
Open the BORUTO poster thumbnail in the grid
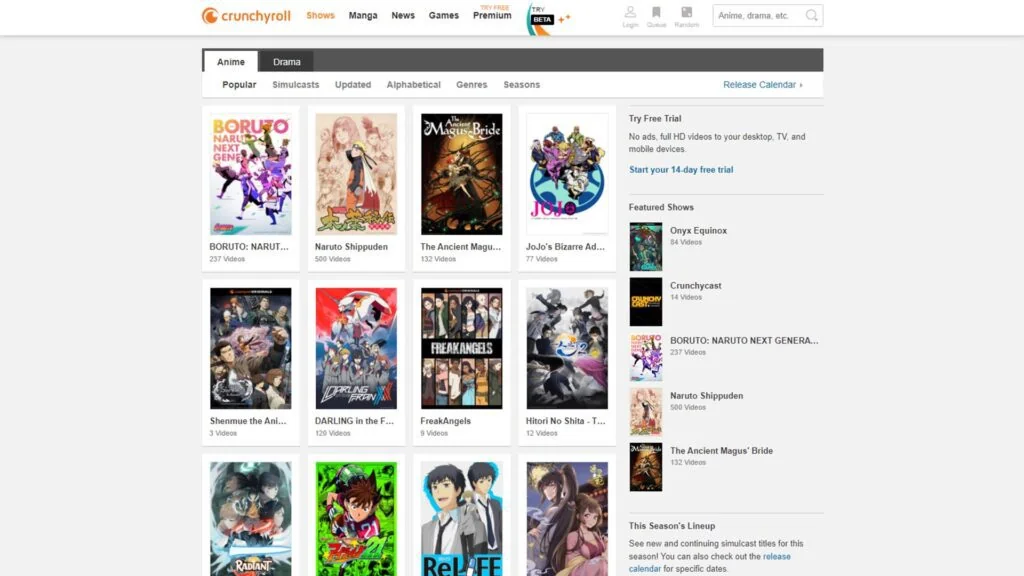[x=251, y=174]
